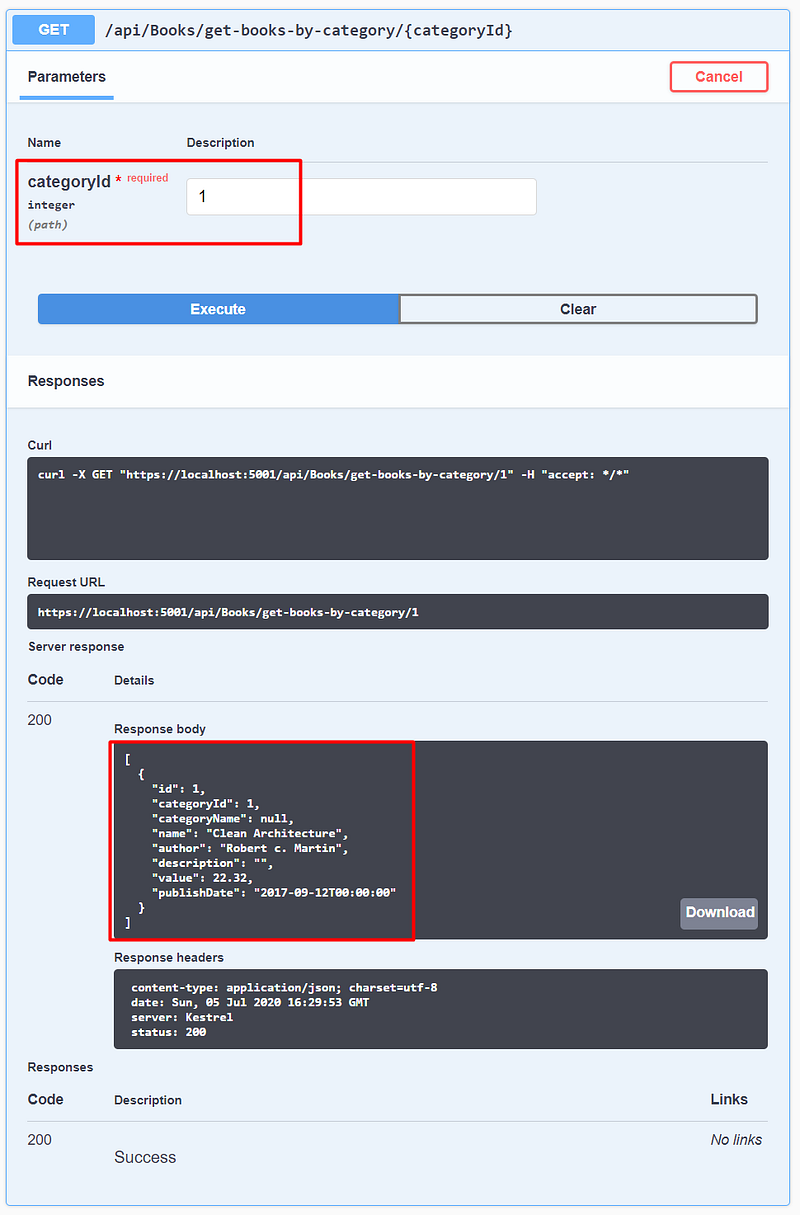Image resolution: width=800 pixels, height=1215 pixels.
Task: Click the categoryId input field
Action: click(x=361, y=197)
